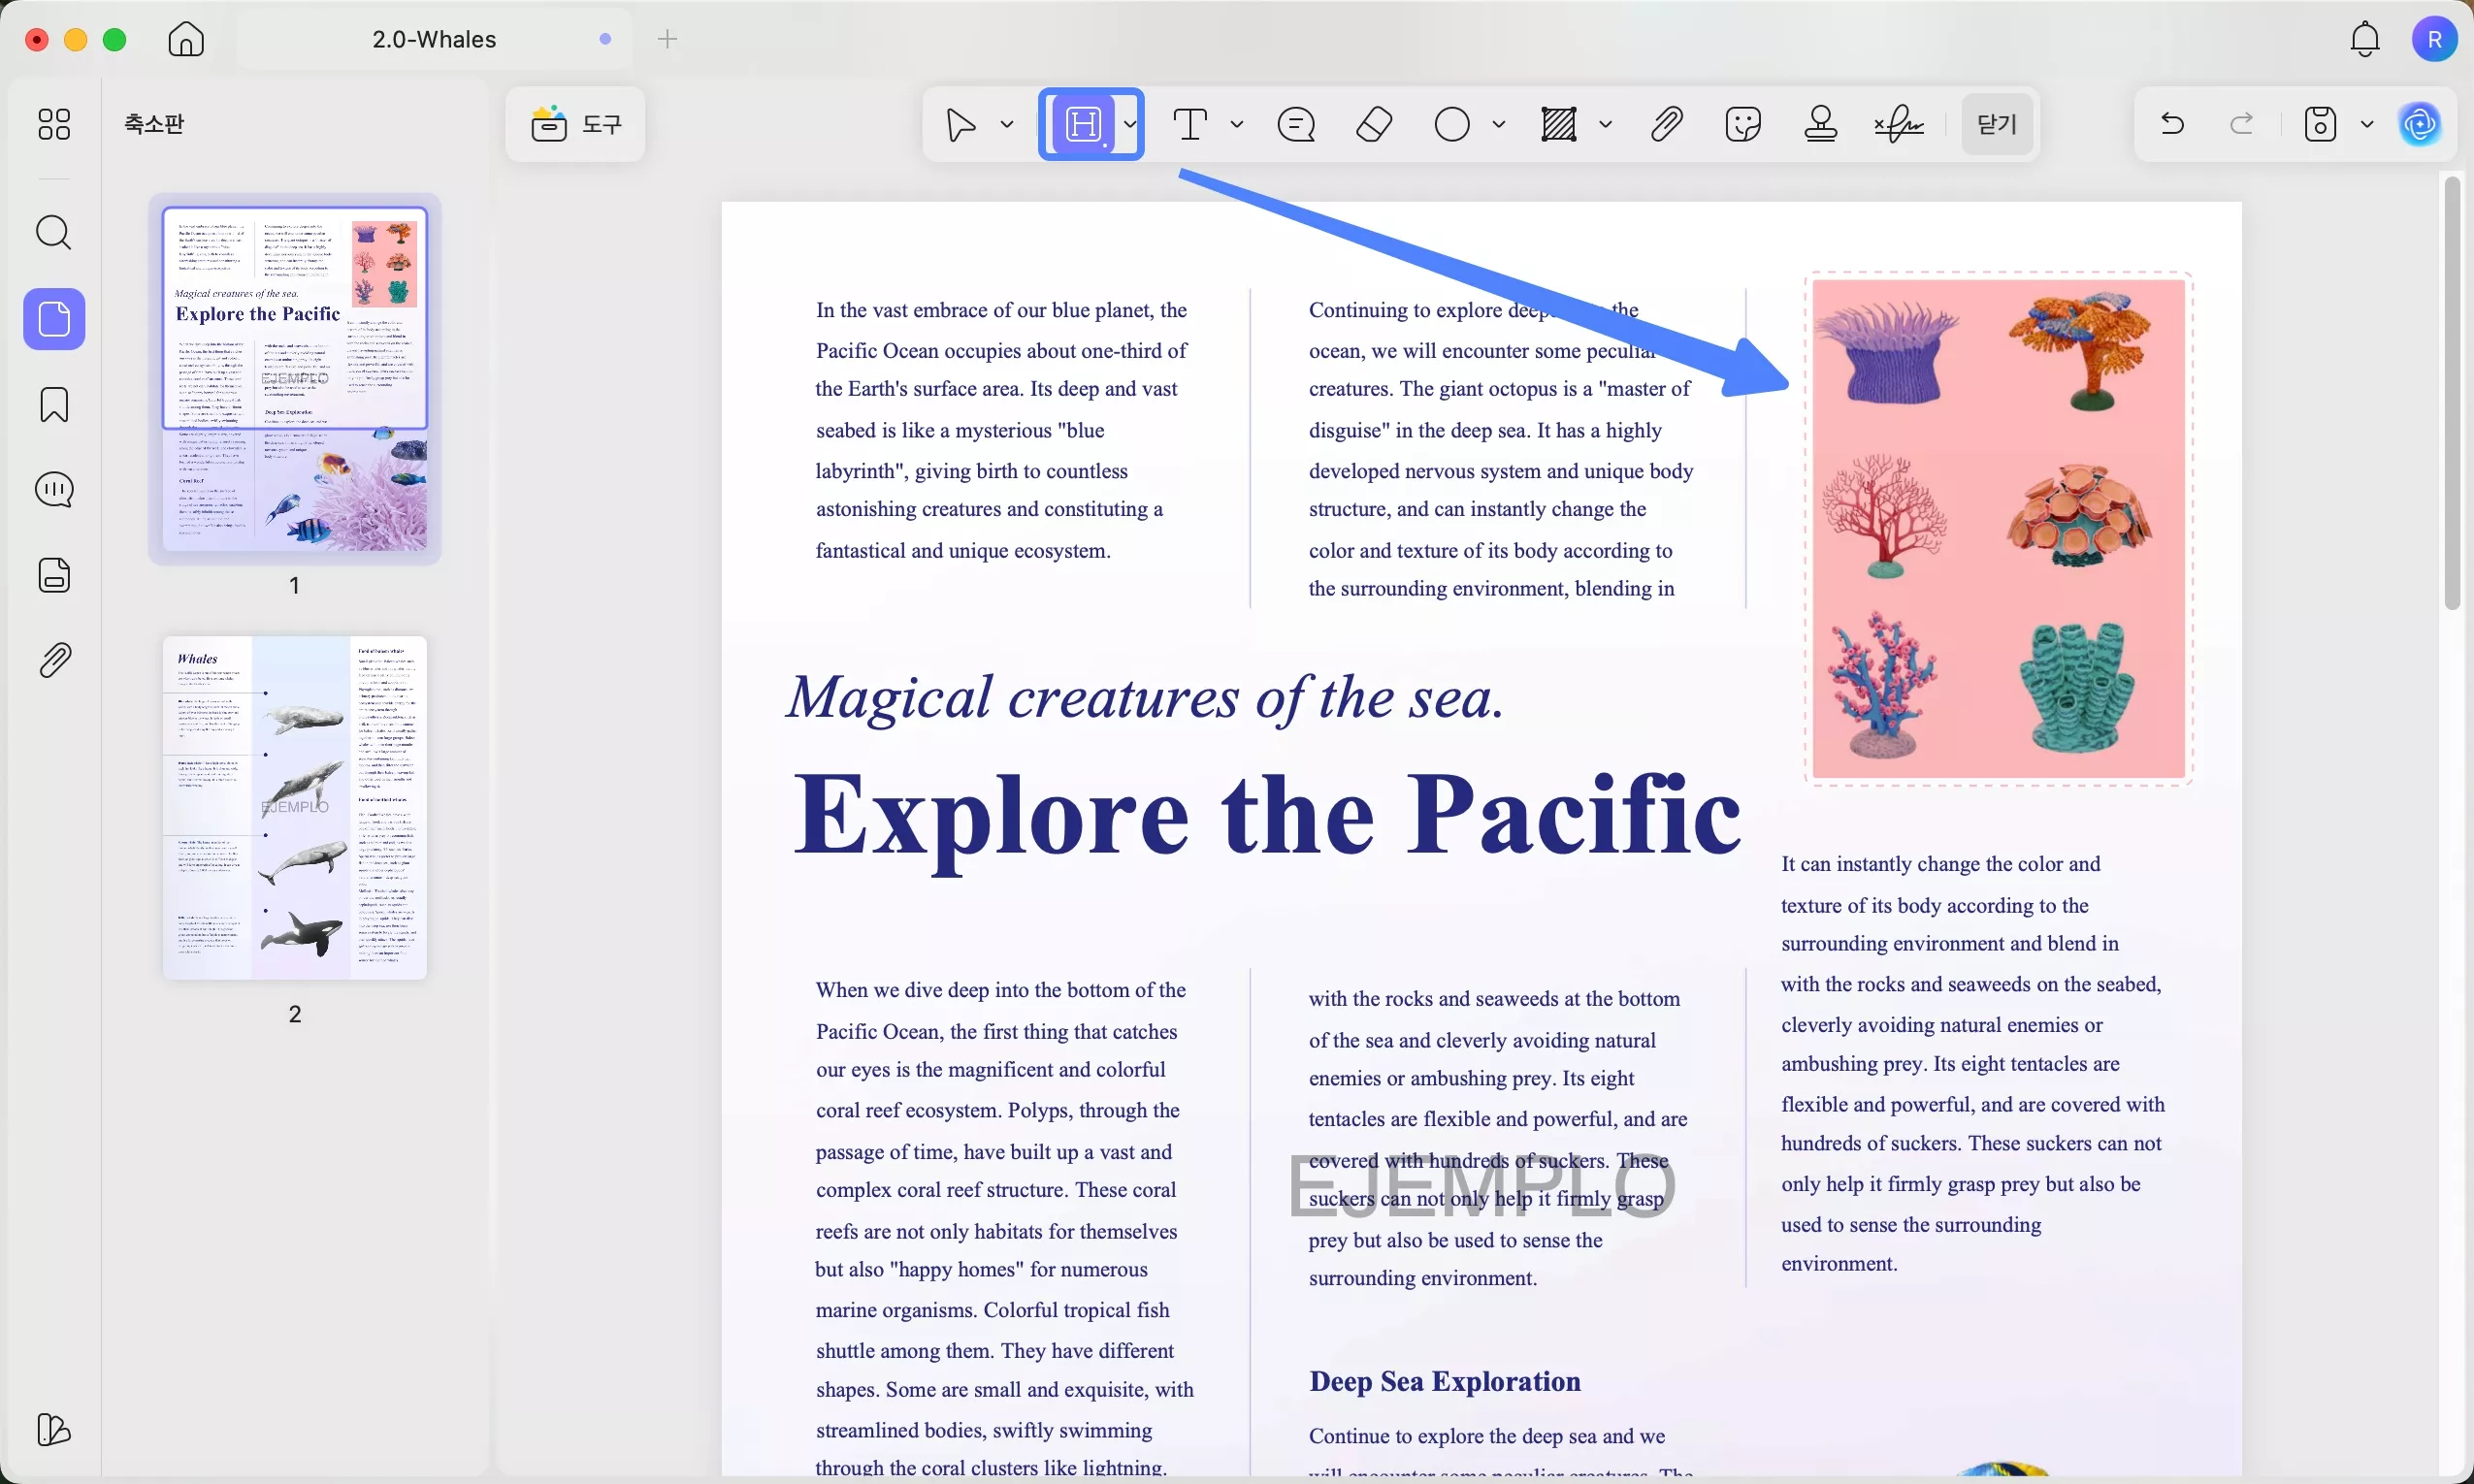Click the 'Deep Sea Exploration' heading

click(x=1445, y=1381)
